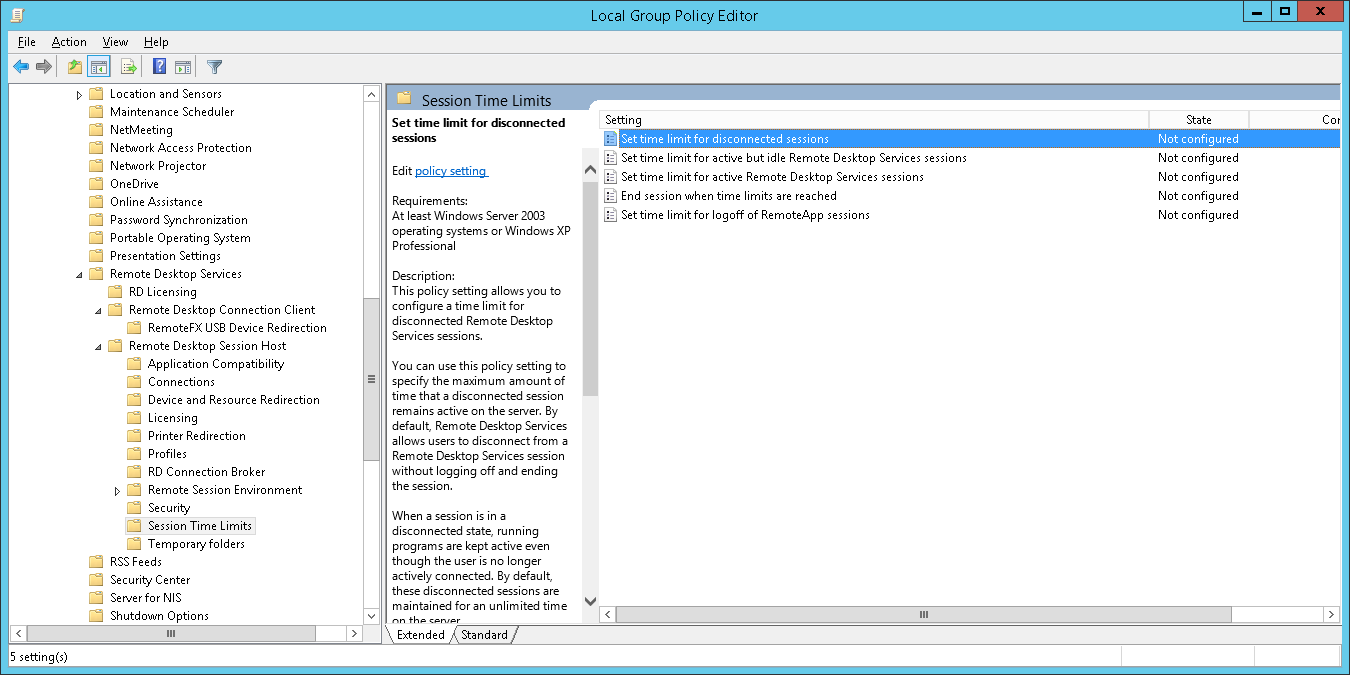Sort the list by the Setting column header
This screenshot has height=675, width=1350.
pos(874,120)
